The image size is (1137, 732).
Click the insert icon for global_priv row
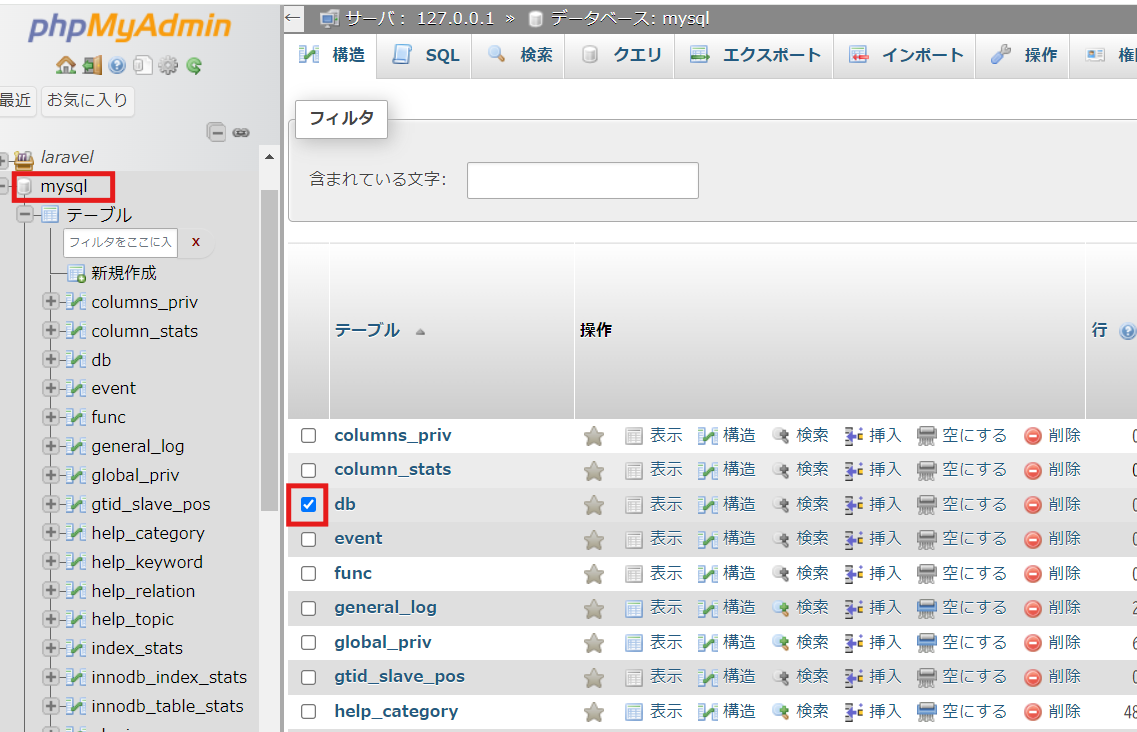[x=853, y=643]
